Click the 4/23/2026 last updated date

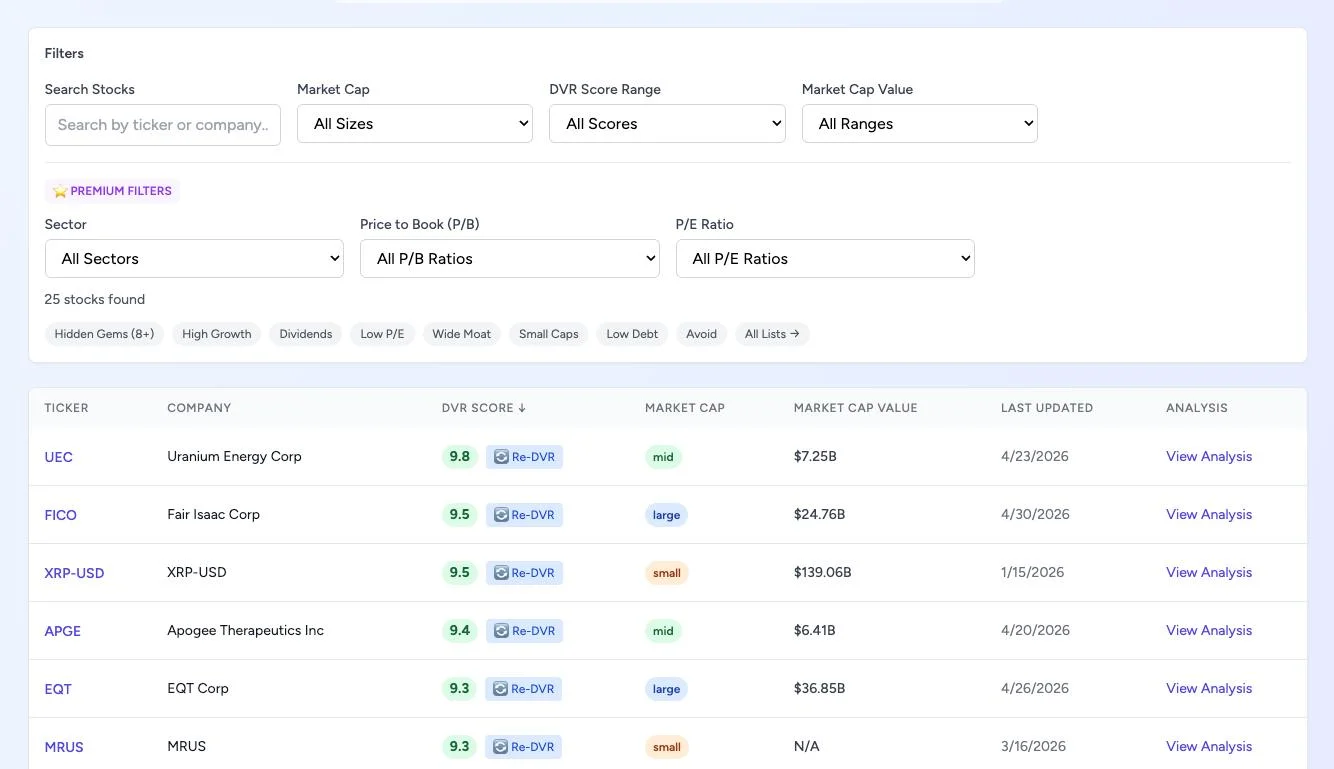point(1035,456)
